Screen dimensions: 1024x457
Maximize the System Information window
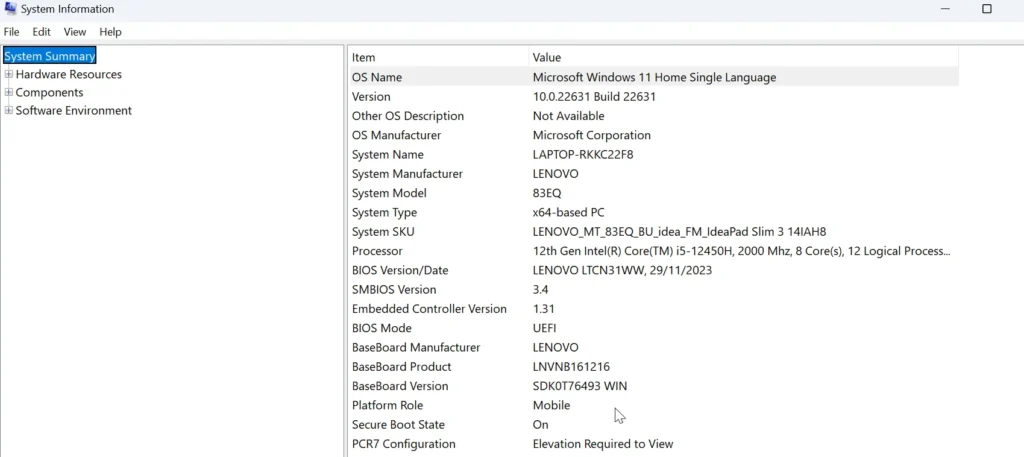[987, 8]
